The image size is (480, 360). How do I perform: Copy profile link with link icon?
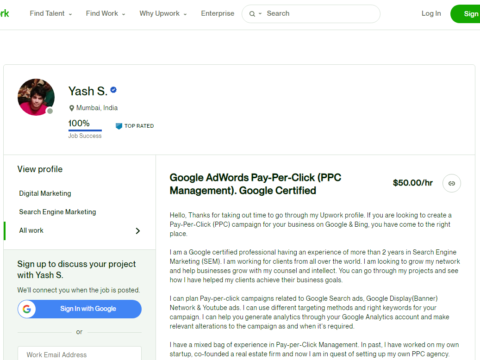pos(451,183)
